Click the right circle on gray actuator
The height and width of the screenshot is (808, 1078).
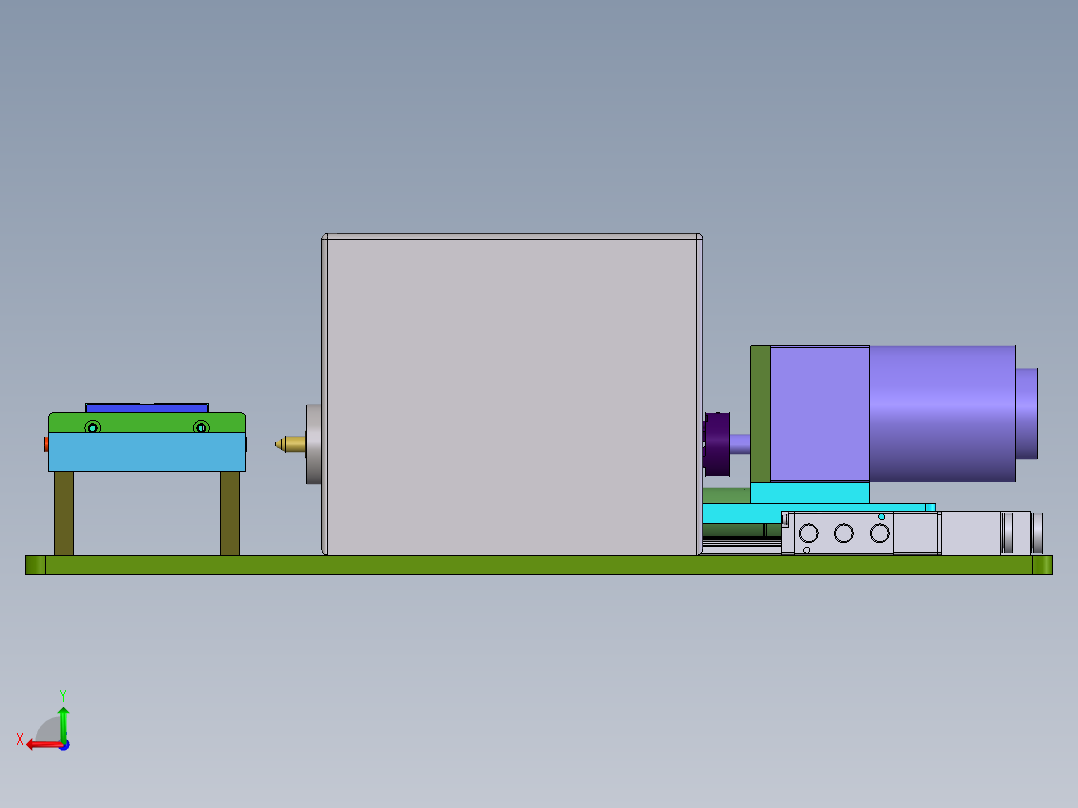click(879, 533)
